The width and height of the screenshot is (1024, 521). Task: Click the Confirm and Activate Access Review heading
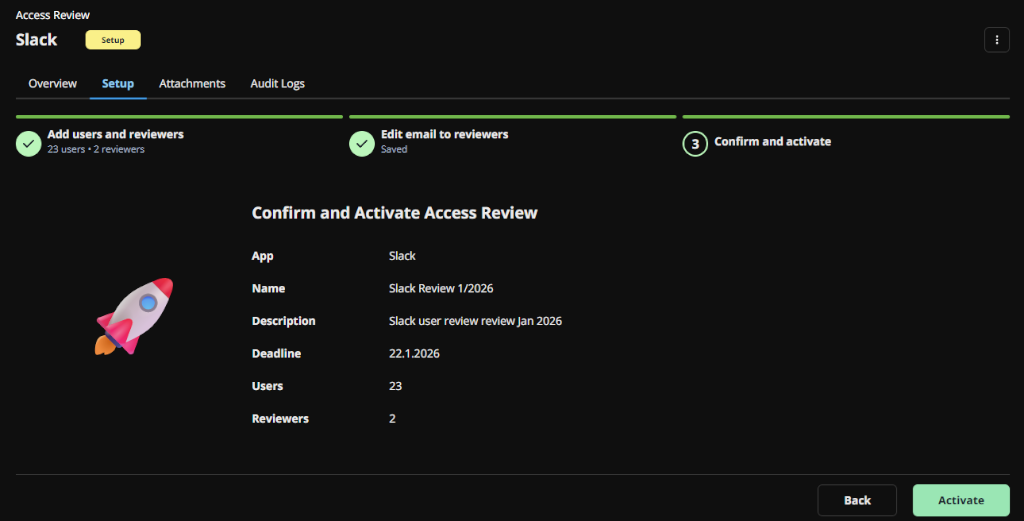(394, 213)
